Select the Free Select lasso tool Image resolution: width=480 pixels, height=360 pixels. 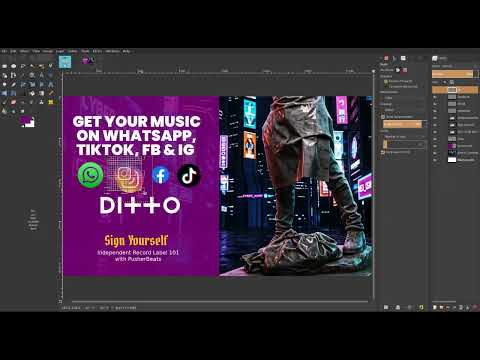pos(23,66)
